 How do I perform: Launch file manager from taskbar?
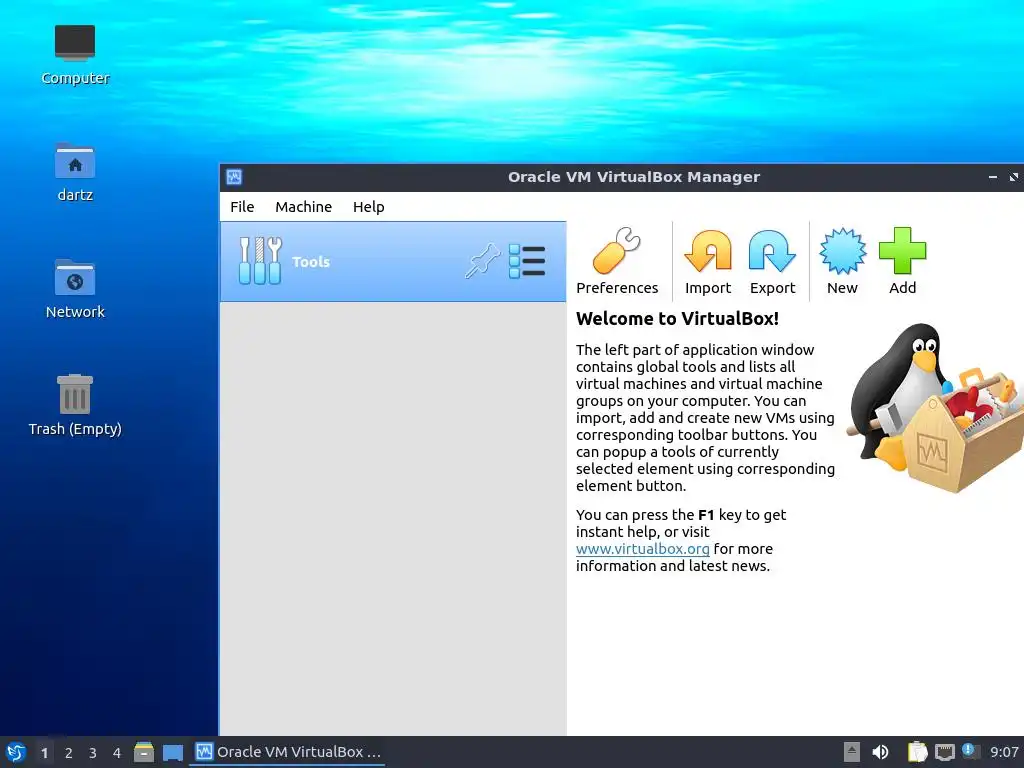tap(144, 752)
